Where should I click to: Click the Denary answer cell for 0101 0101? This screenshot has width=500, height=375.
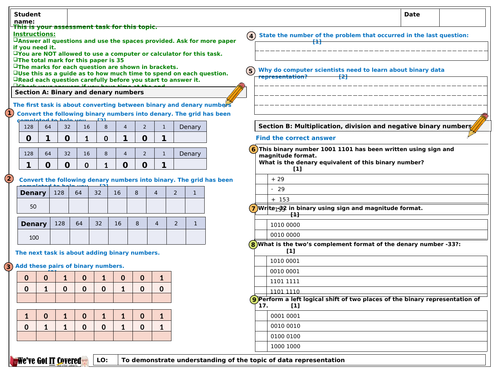point(190,138)
